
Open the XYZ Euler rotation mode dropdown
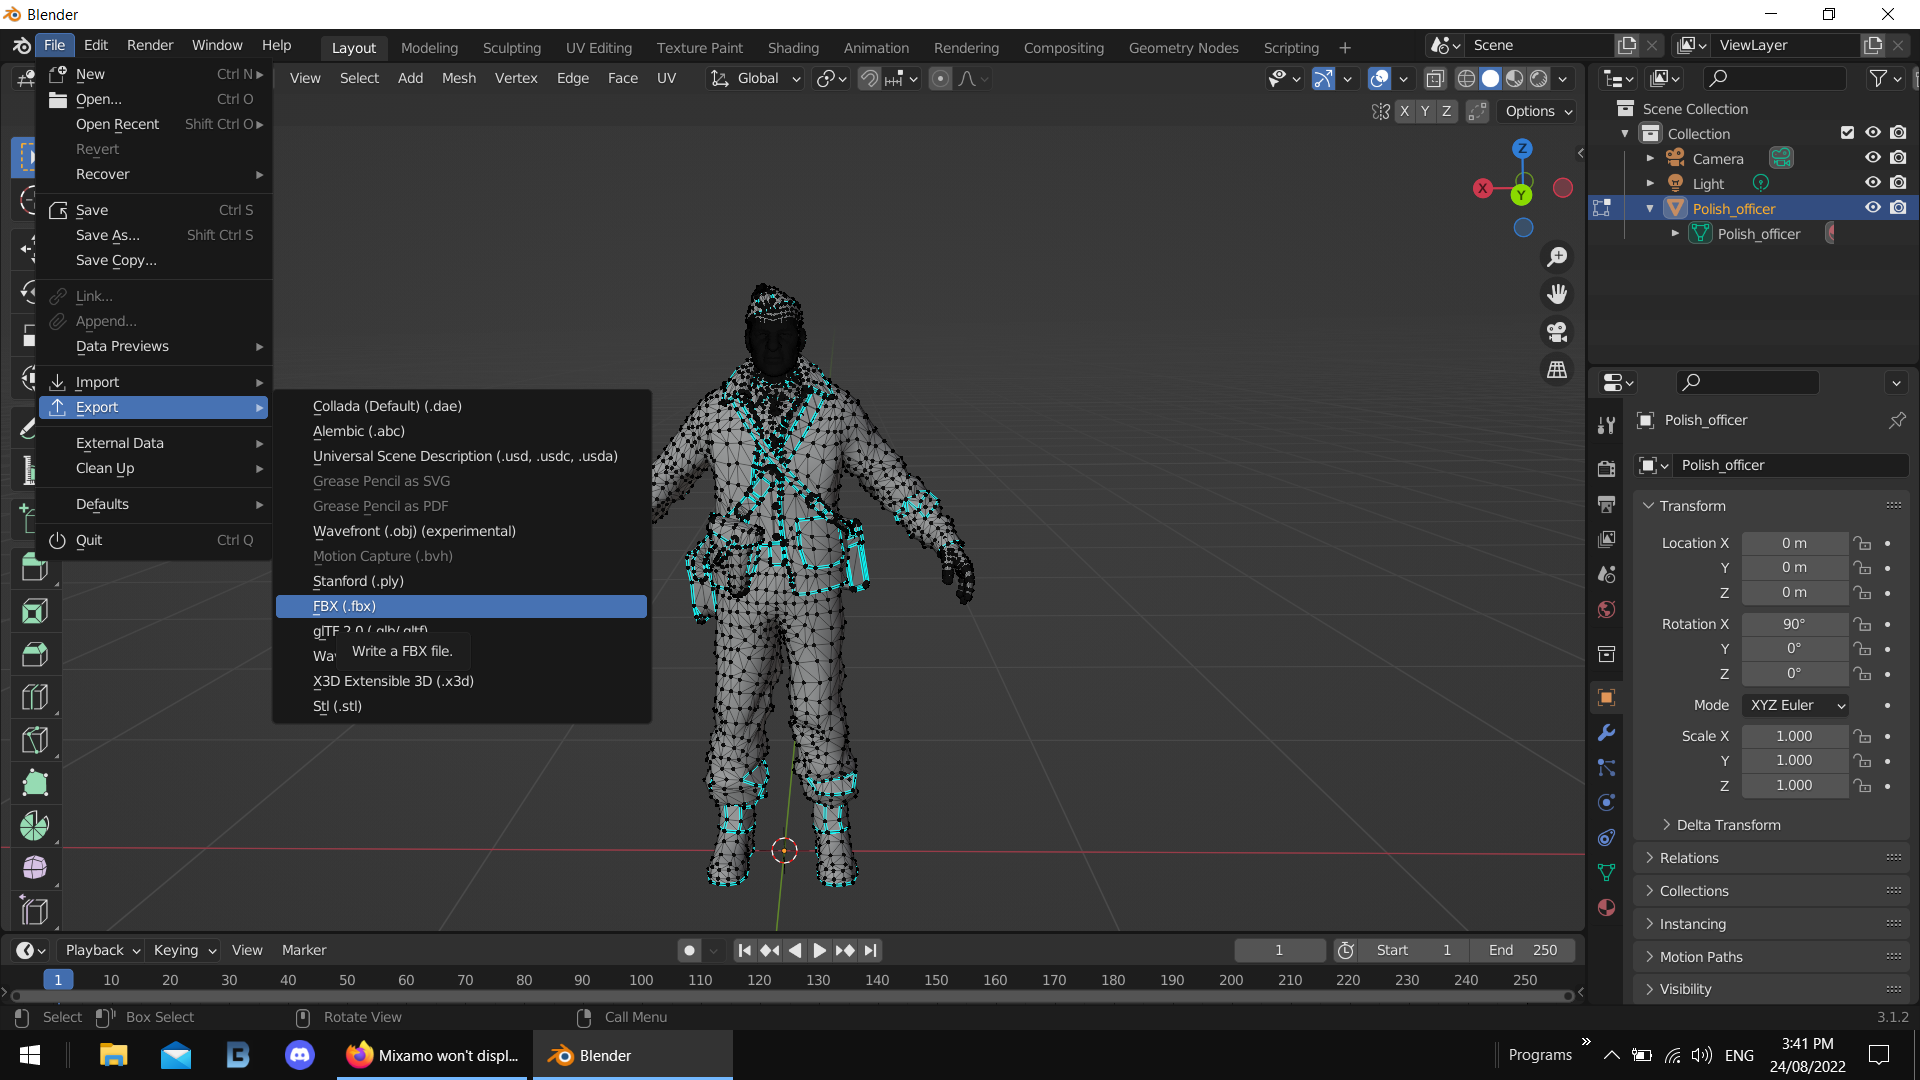1794,705
